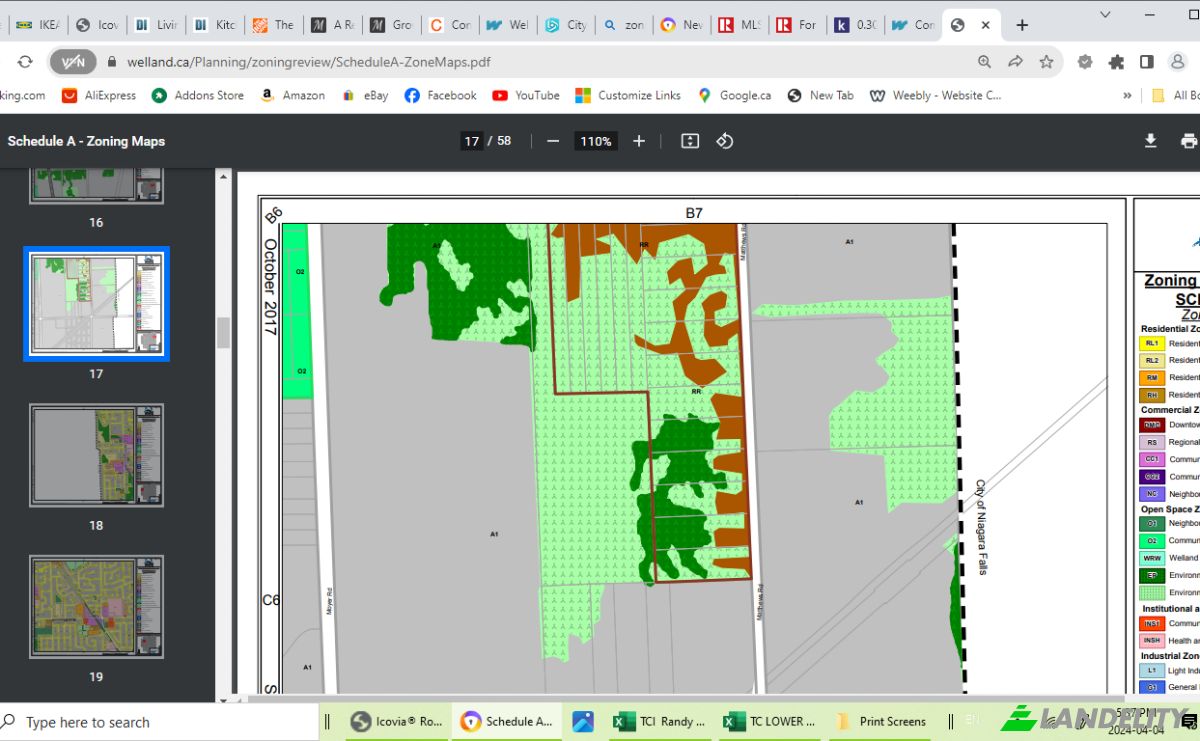Open Icovia Ro... taskbar app
The width and height of the screenshot is (1200, 741).
coord(397,721)
